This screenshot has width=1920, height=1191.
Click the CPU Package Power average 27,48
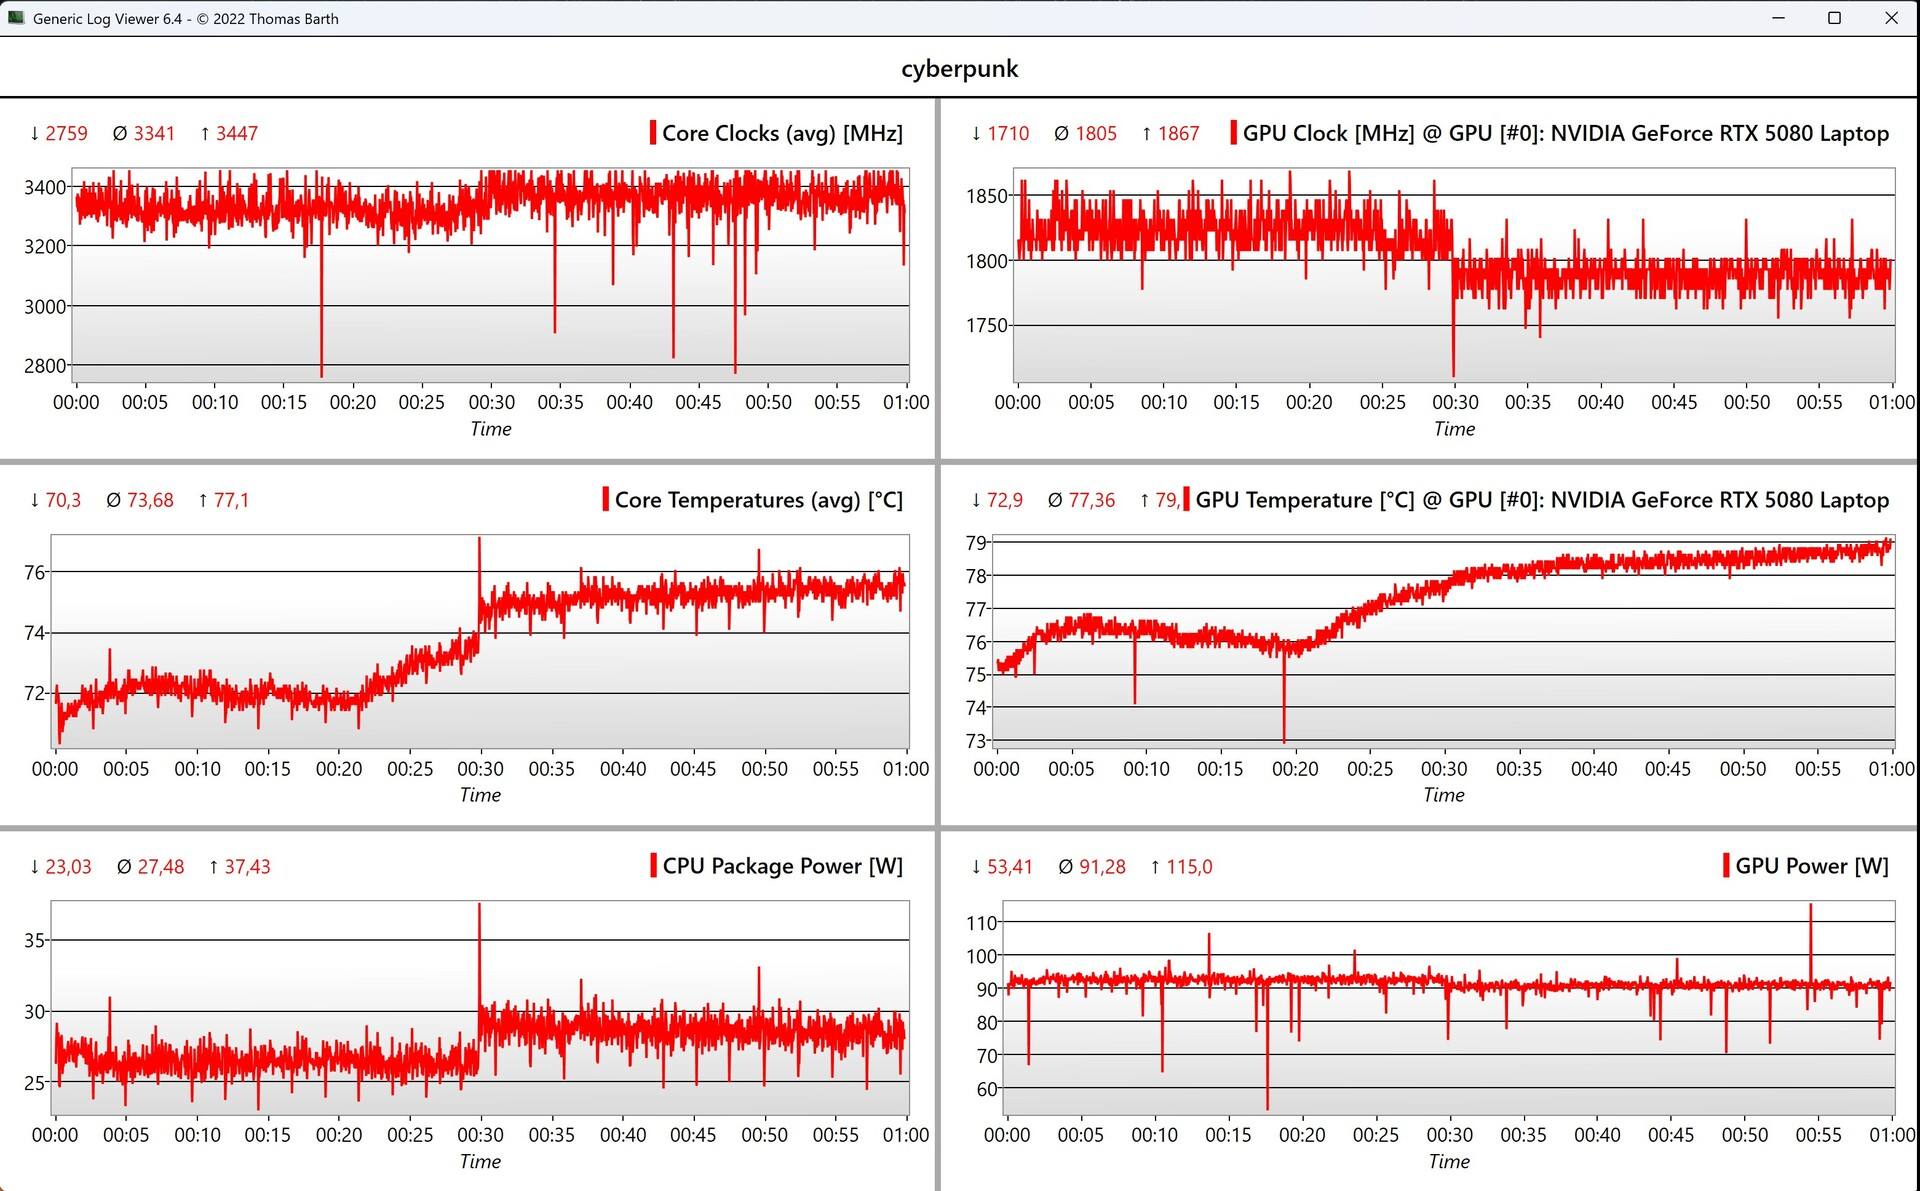[x=161, y=867]
